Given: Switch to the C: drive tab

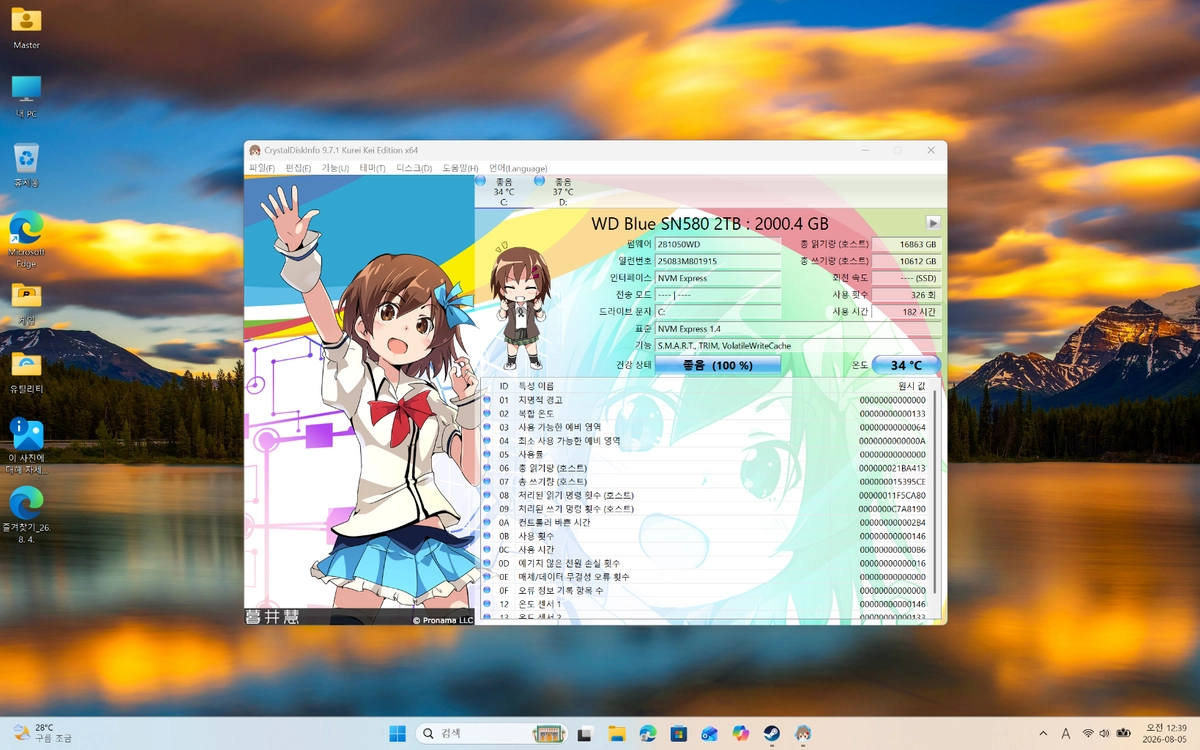Looking at the screenshot, I should (x=503, y=192).
